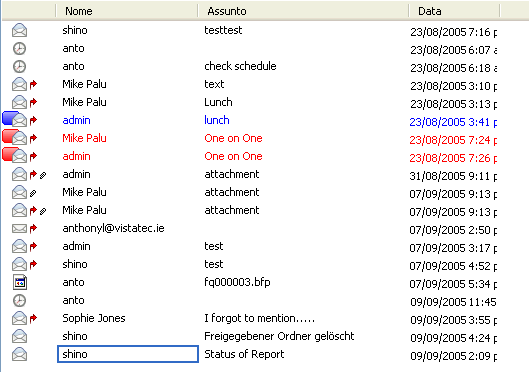Click the blue category flag on lunch row
The image size is (529, 372).
(9, 118)
